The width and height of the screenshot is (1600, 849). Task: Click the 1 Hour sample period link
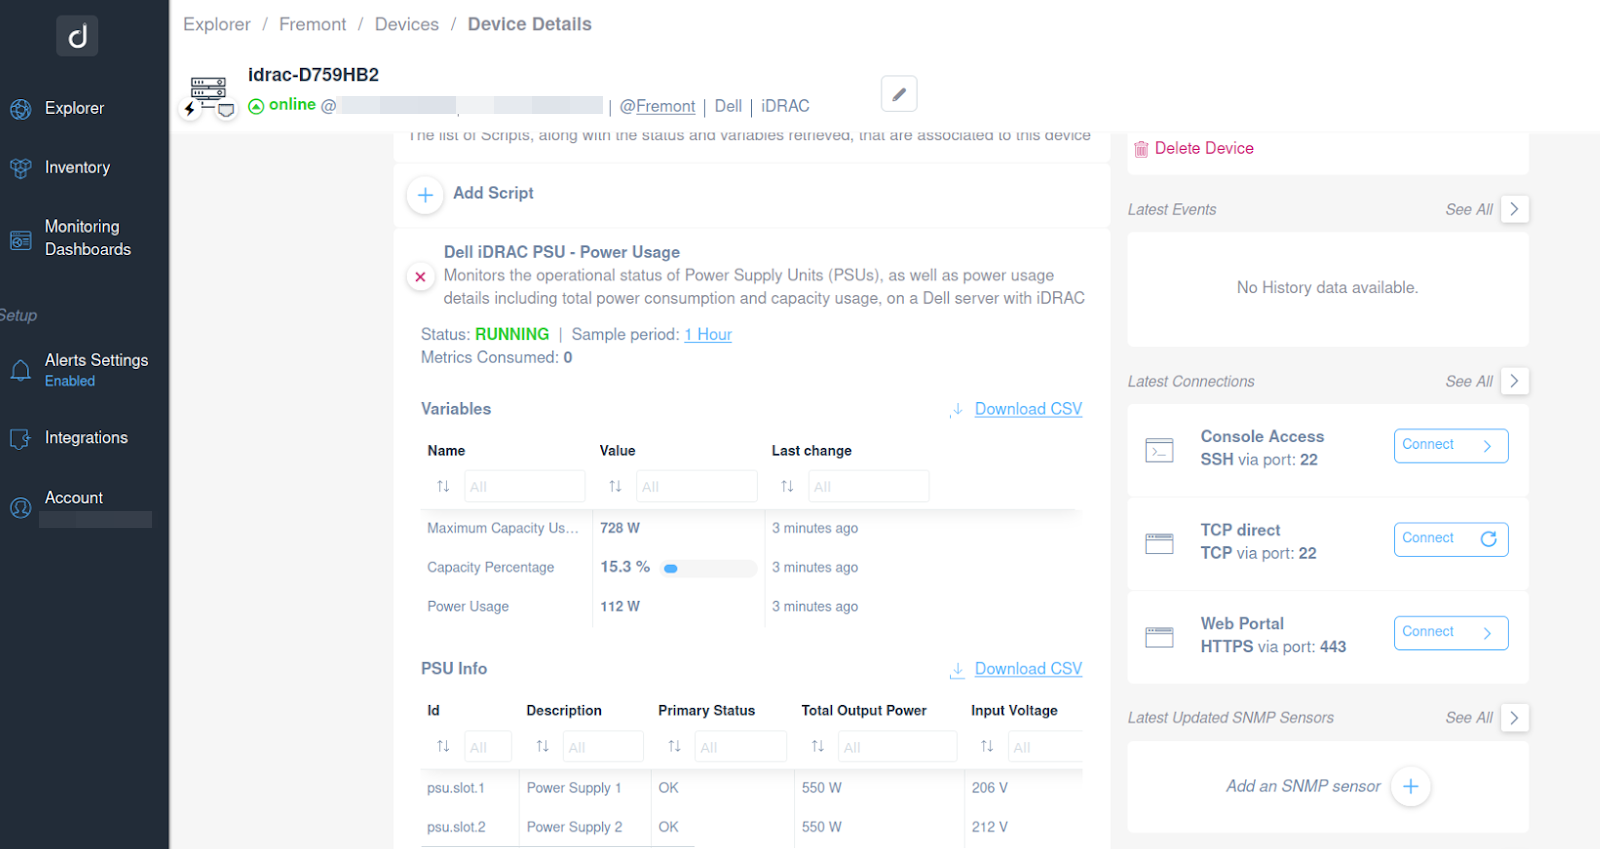click(x=708, y=334)
